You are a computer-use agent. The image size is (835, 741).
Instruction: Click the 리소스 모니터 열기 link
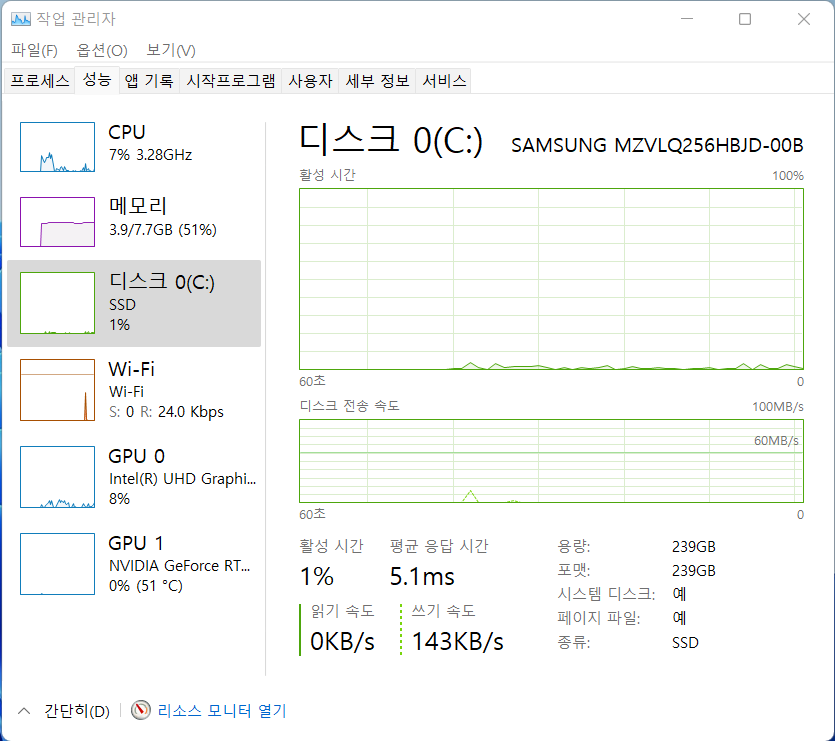[x=222, y=711]
